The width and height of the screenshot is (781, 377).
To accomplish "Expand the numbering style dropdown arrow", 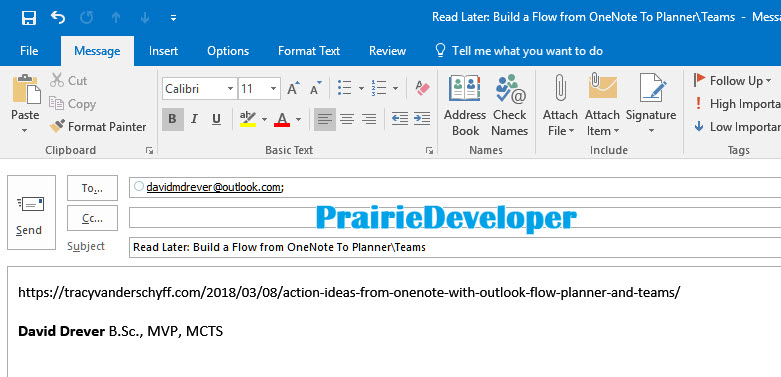I will (395, 89).
